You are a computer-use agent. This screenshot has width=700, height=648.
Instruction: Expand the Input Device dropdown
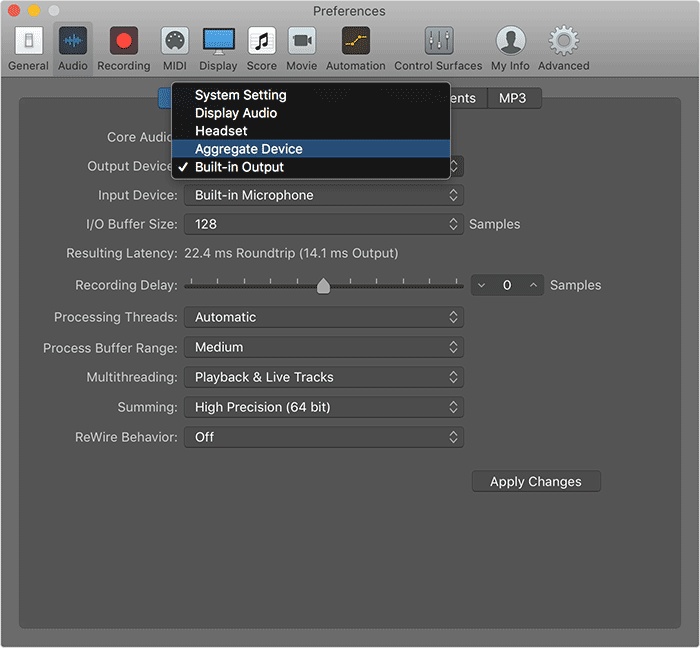tap(323, 195)
